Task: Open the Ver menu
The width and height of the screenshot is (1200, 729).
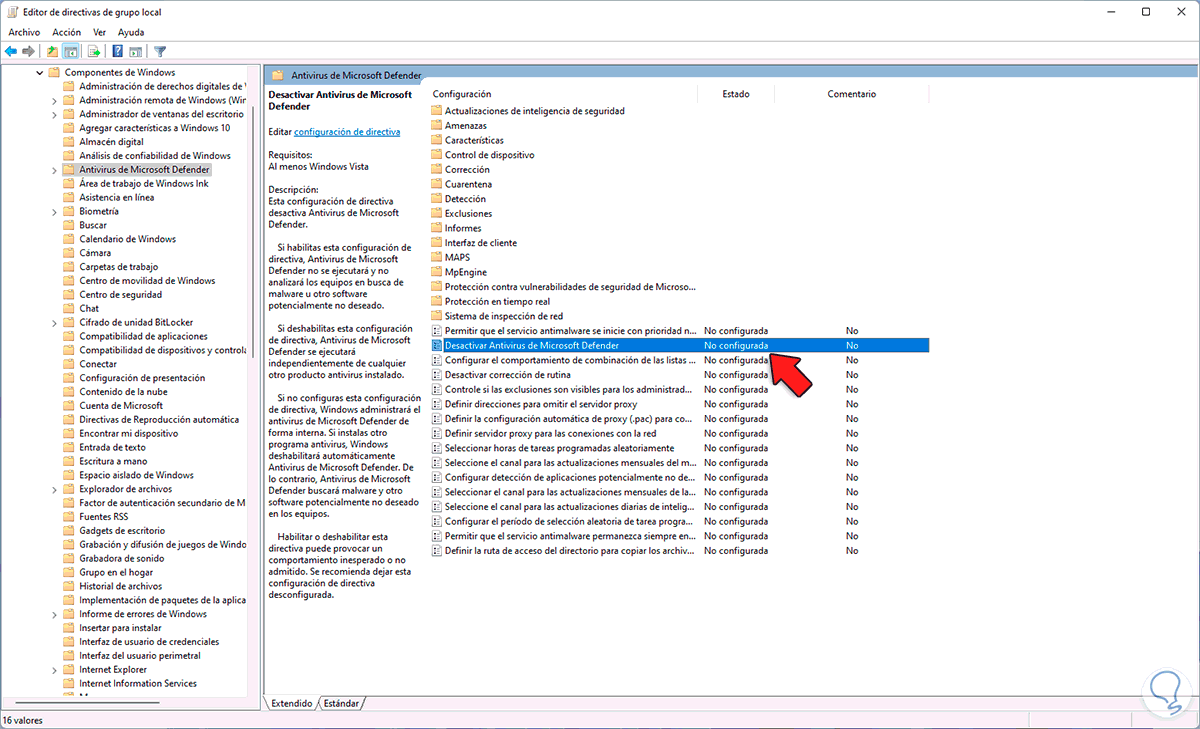Action: pos(100,32)
